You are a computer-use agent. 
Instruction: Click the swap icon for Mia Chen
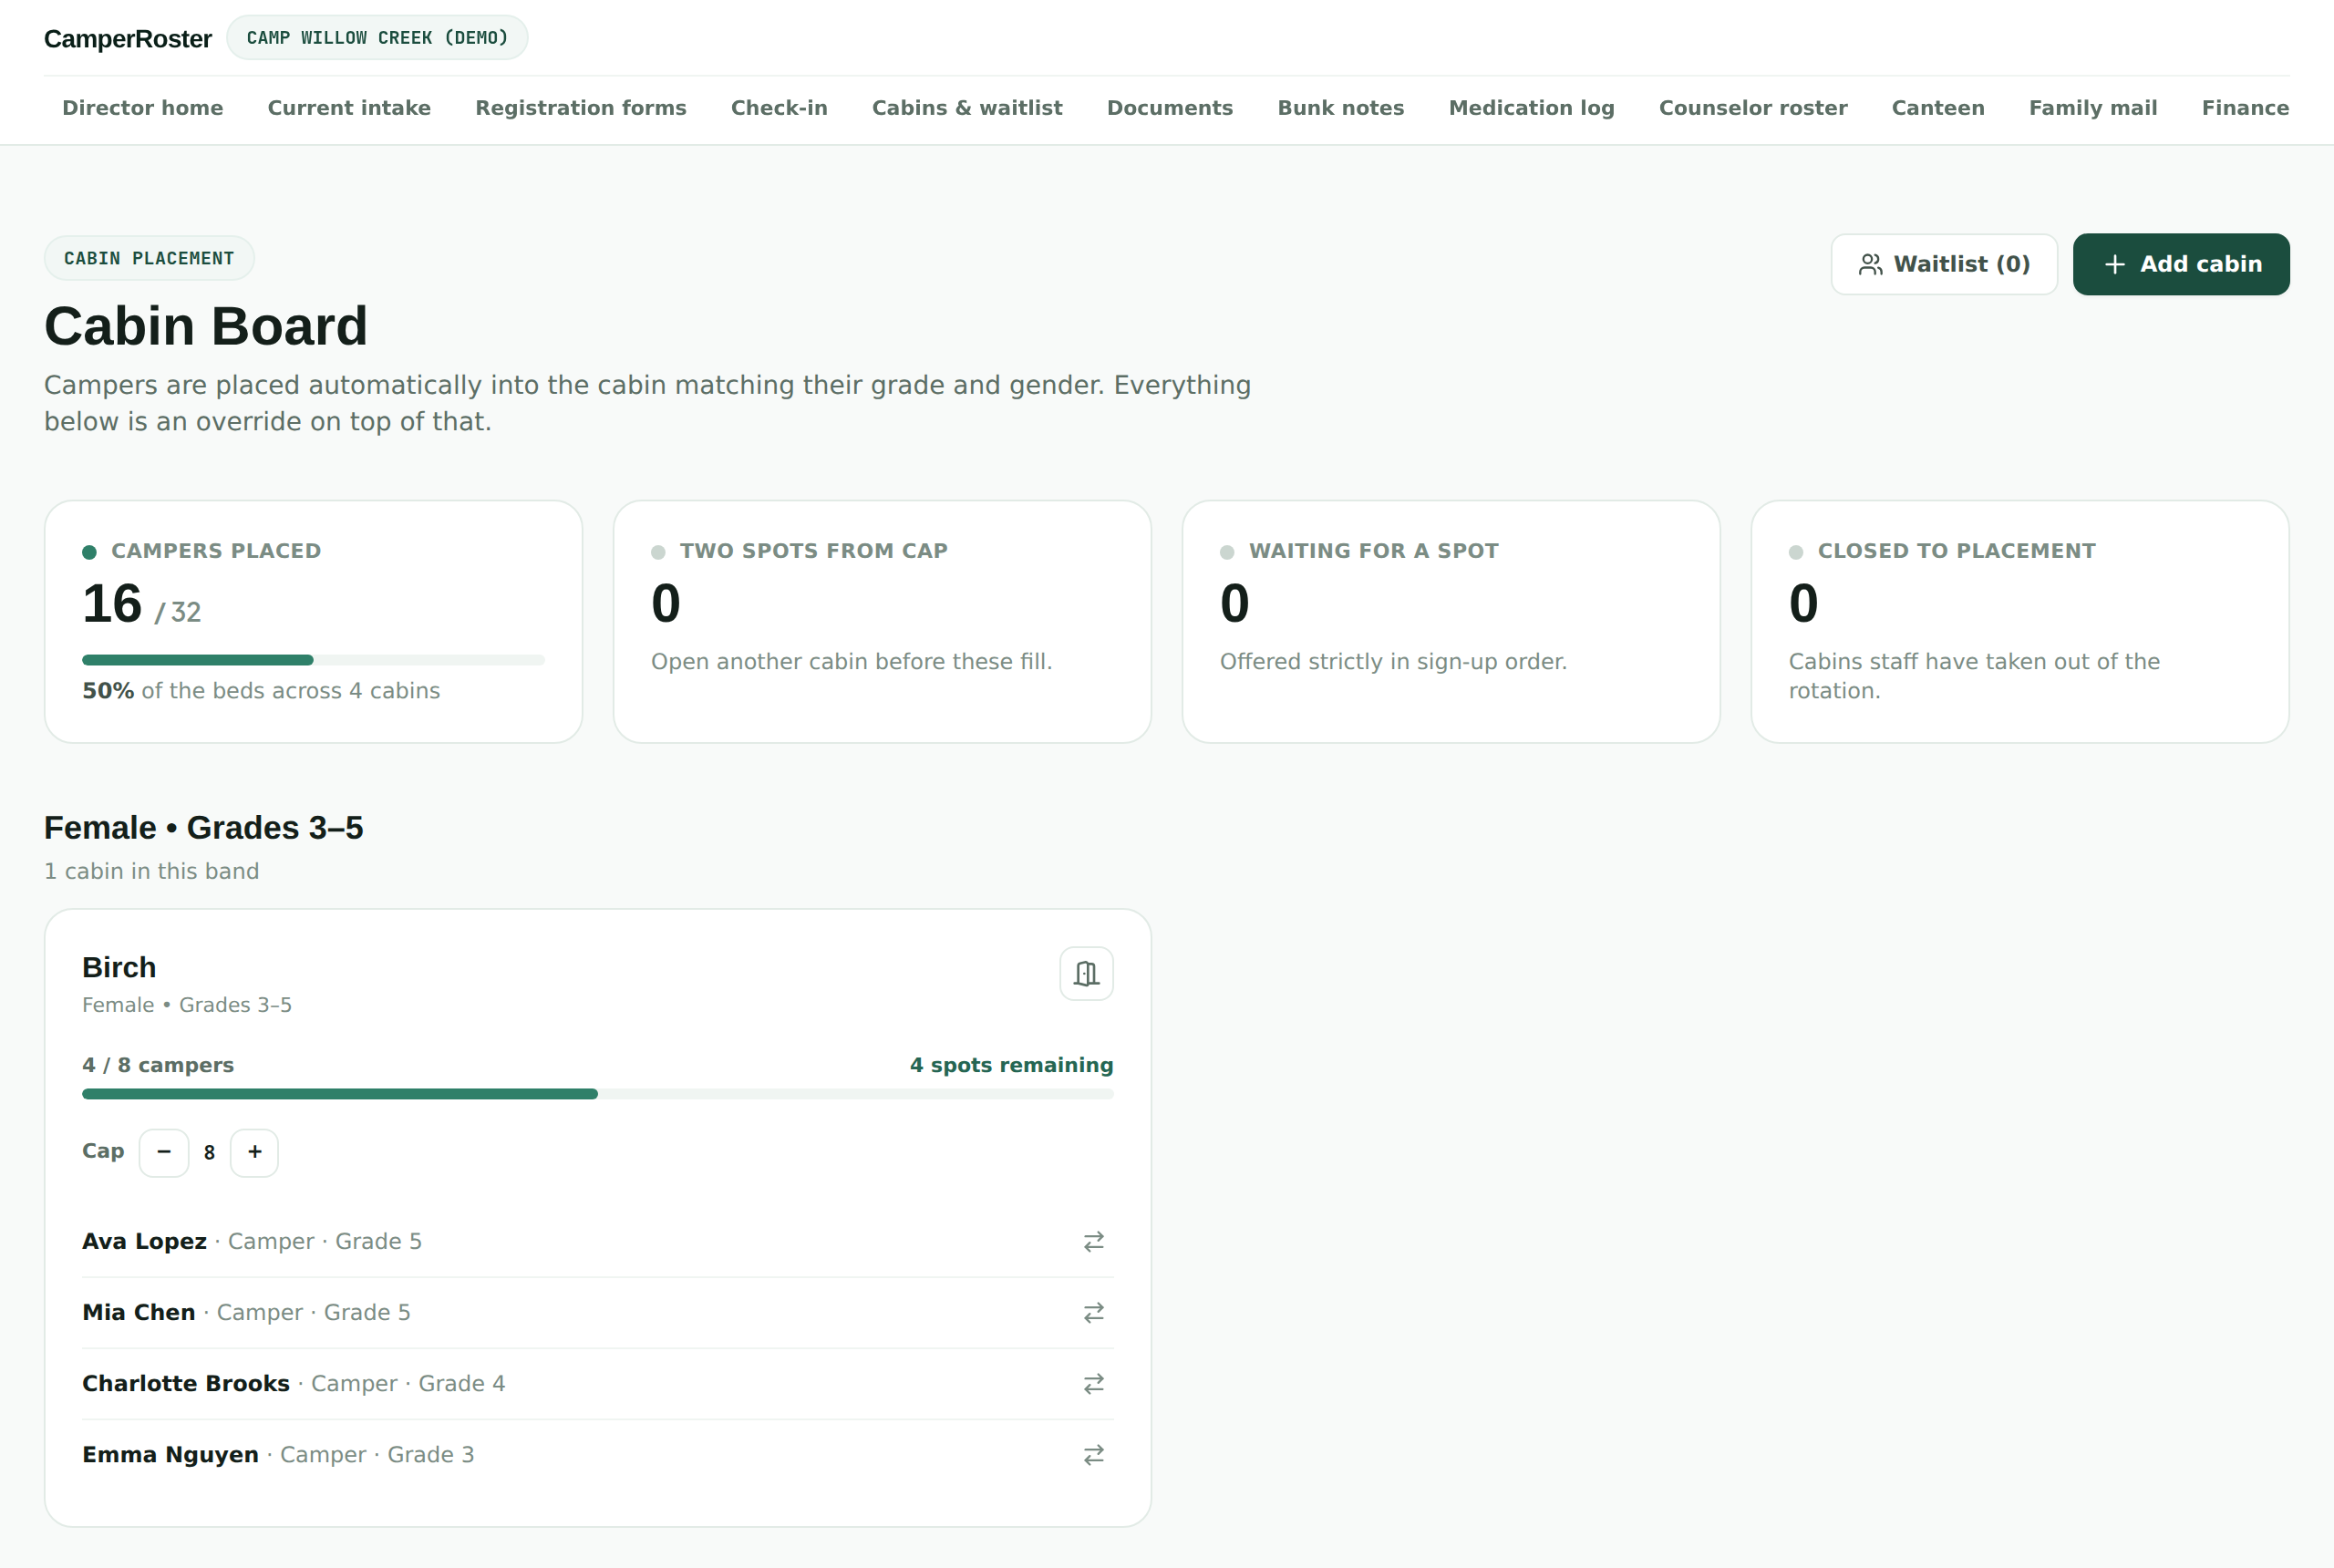[x=1093, y=1312]
